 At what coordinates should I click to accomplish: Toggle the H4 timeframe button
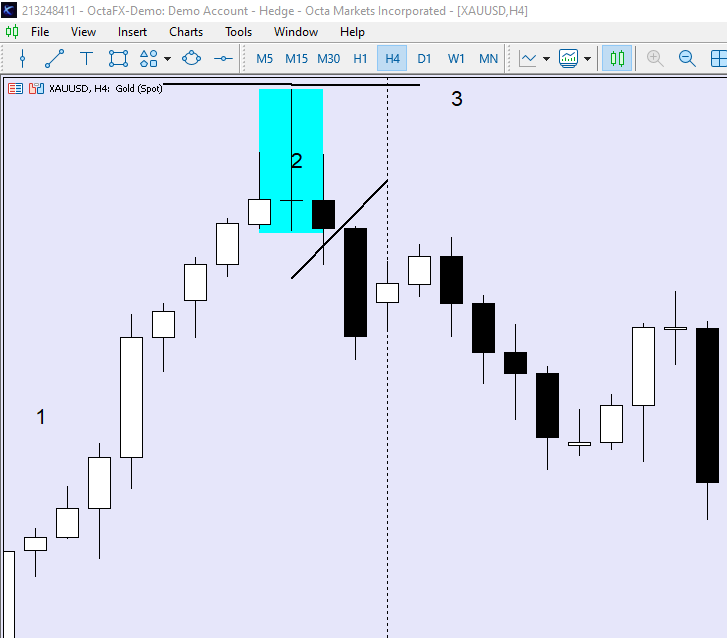[x=392, y=59]
